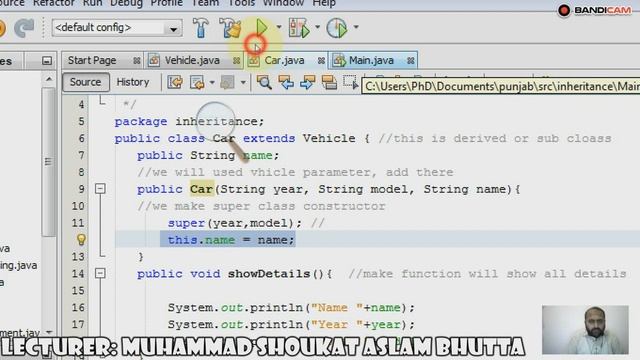Collapse the Car constructor code fold
The image size is (640, 360).
click(100, 189)
